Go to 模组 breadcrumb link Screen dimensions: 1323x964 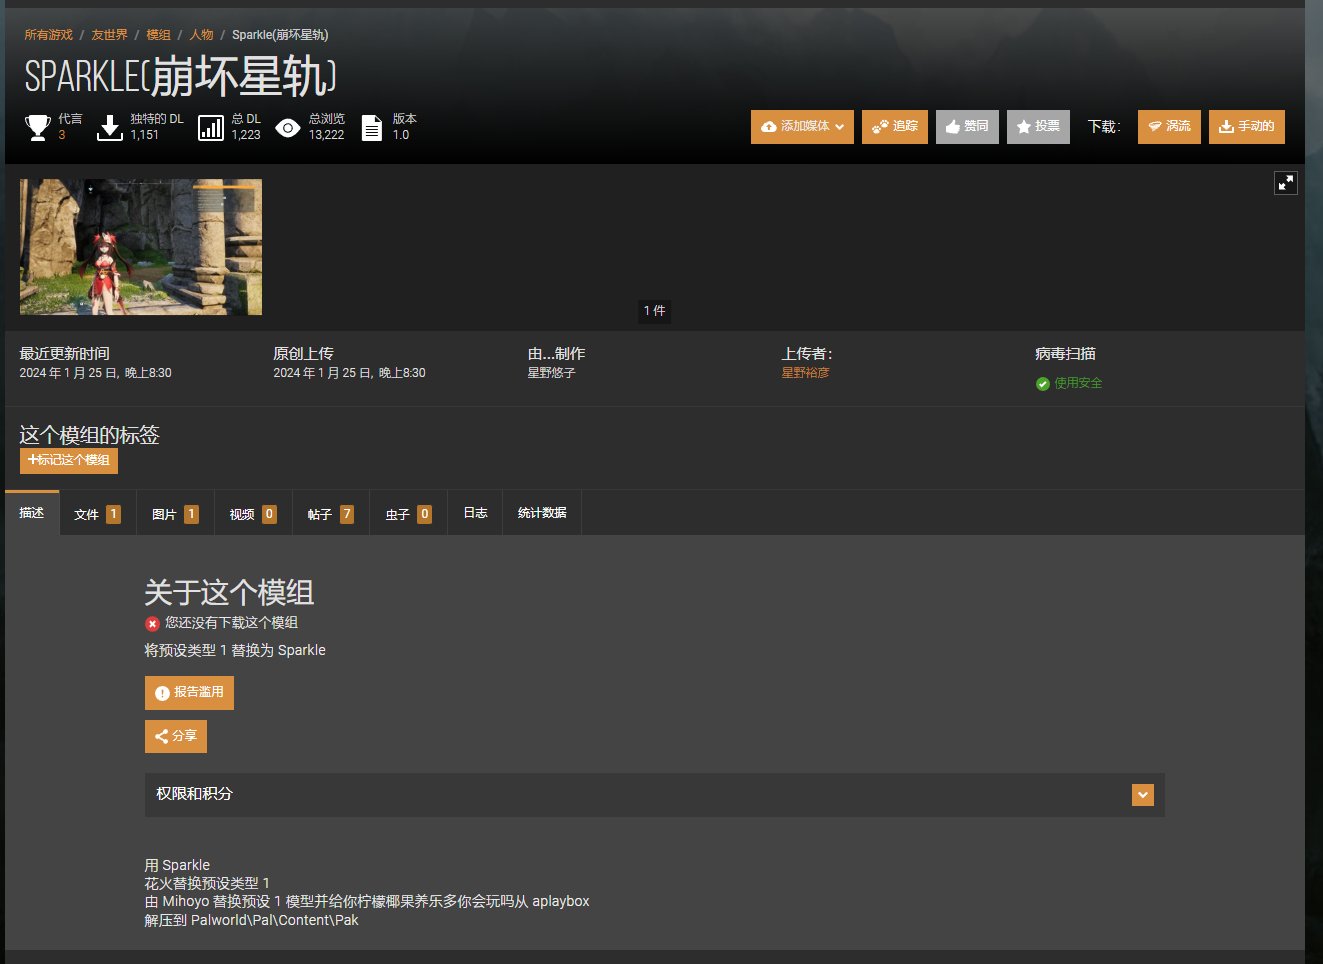click(x=158, y=35)
